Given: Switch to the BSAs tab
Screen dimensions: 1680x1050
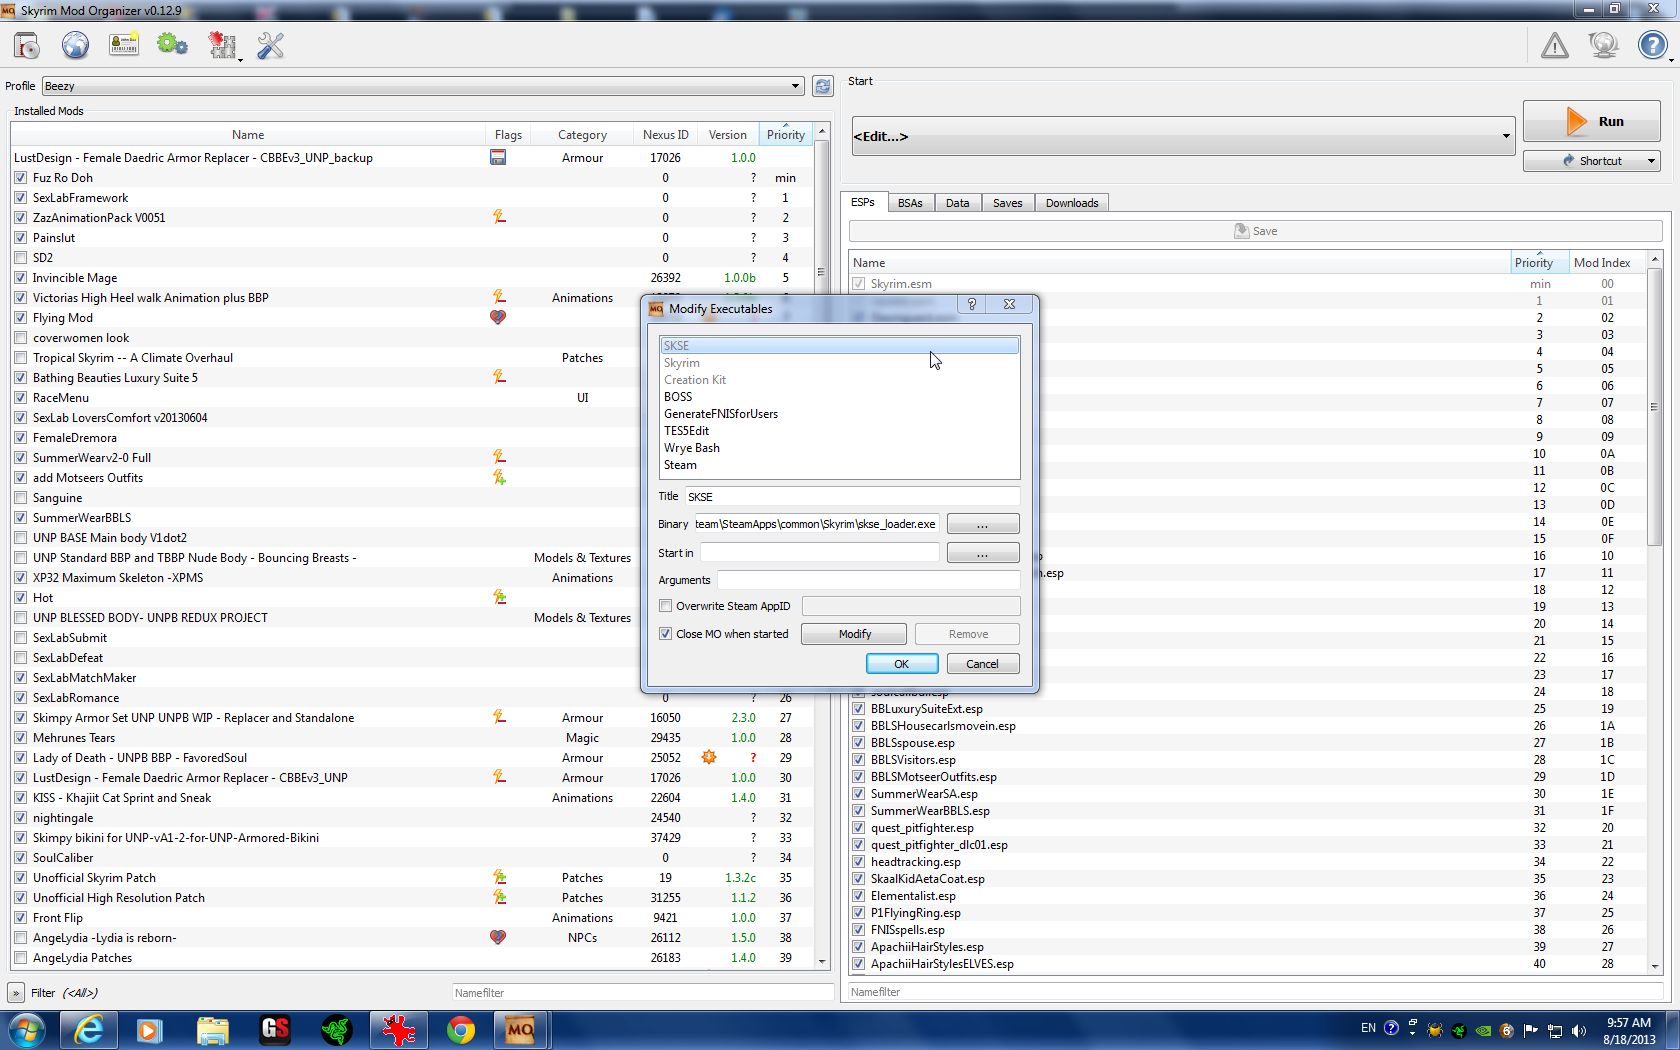Looking at the screenshot, I should [909, 203].
